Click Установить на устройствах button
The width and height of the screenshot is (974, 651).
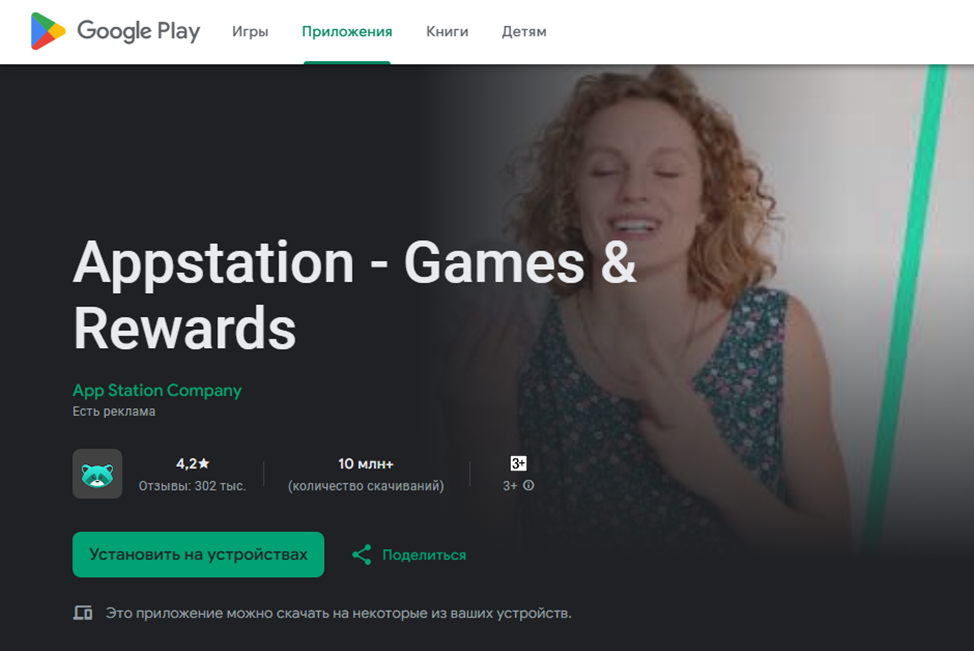pyautogui.click(x=198, y=555)
